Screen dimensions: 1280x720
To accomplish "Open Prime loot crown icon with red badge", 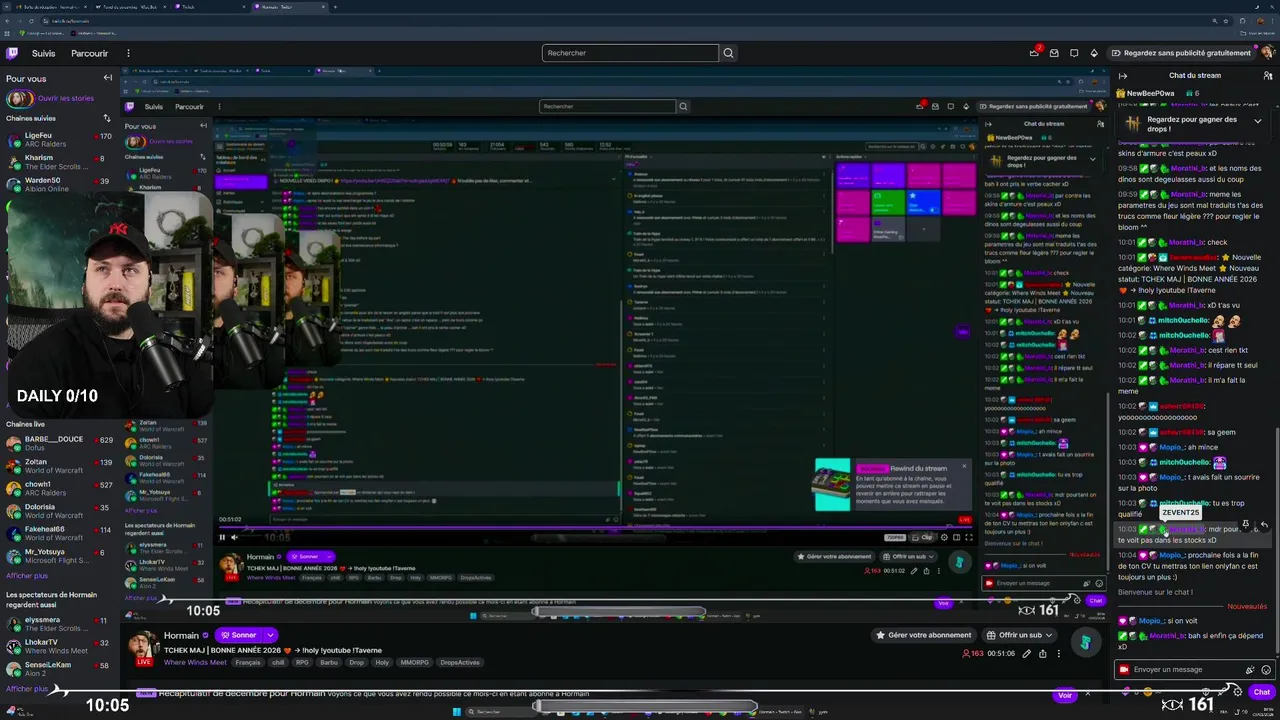I will pos(1034,53).
